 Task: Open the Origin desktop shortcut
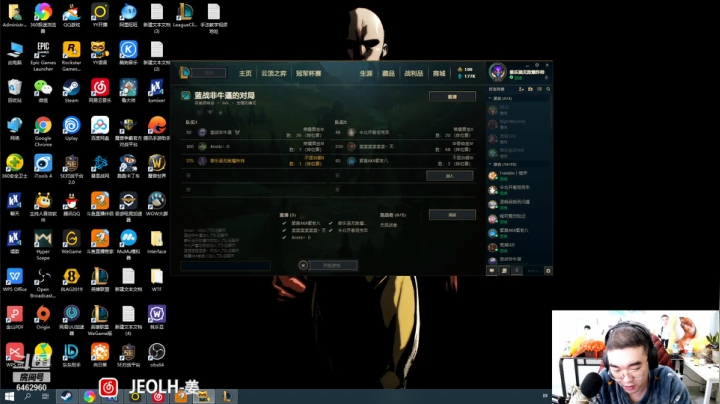click(x=43, y=317)
